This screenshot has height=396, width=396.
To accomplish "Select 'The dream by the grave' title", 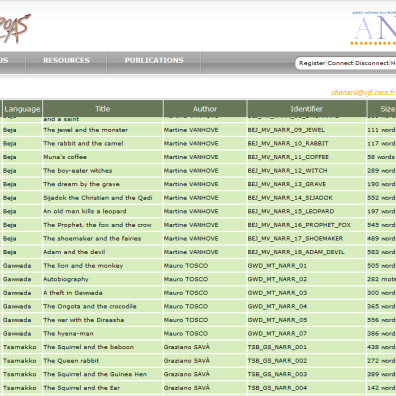I will 81,184.
